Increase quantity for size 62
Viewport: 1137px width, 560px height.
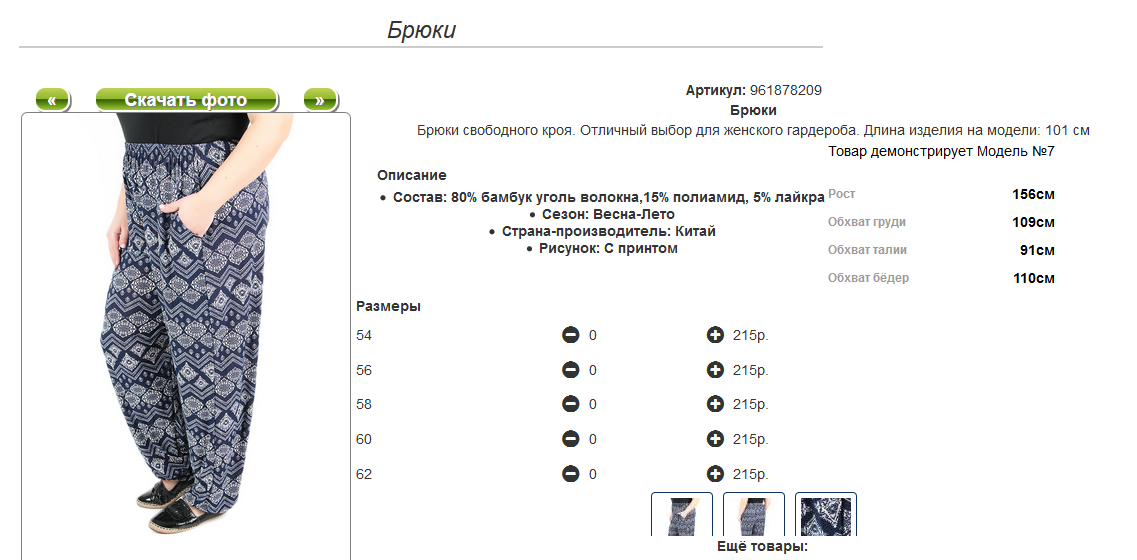coord(715,474)
